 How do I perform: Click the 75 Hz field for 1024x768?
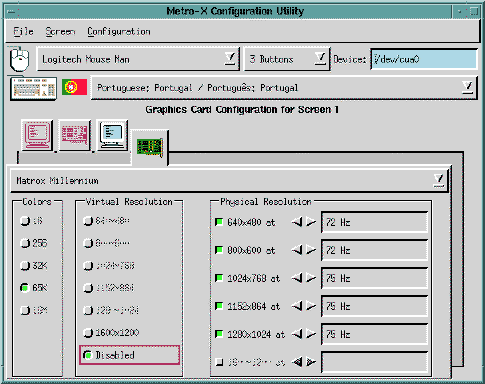click(374, 278)
